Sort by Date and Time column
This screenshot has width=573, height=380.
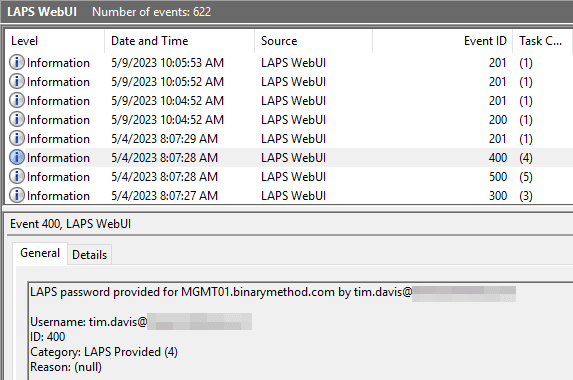click(179, 41)
